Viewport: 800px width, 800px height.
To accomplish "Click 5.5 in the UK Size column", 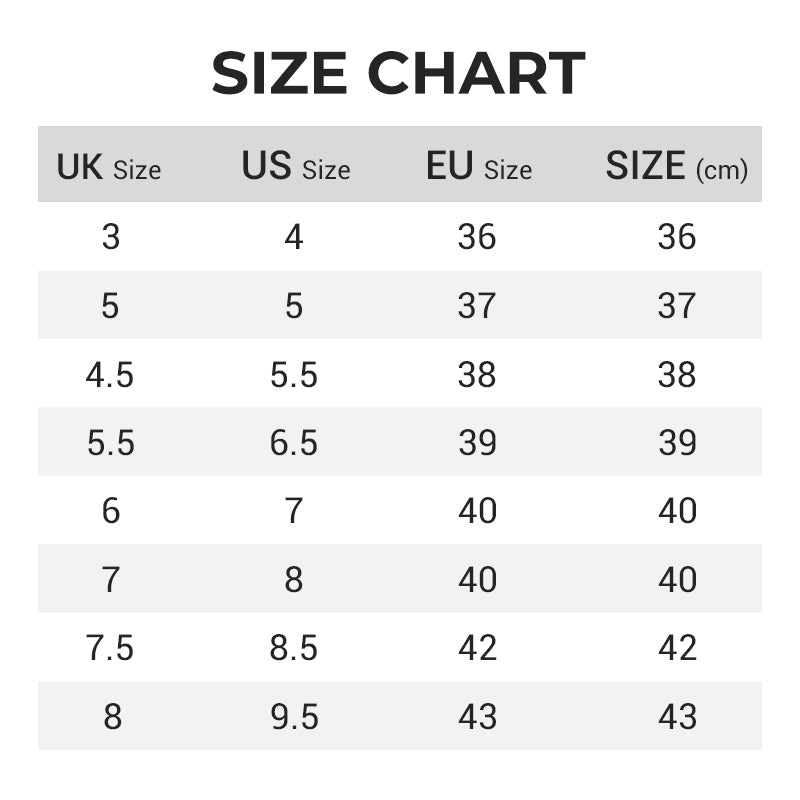I will pyautogui.click(x=110, y=443).
